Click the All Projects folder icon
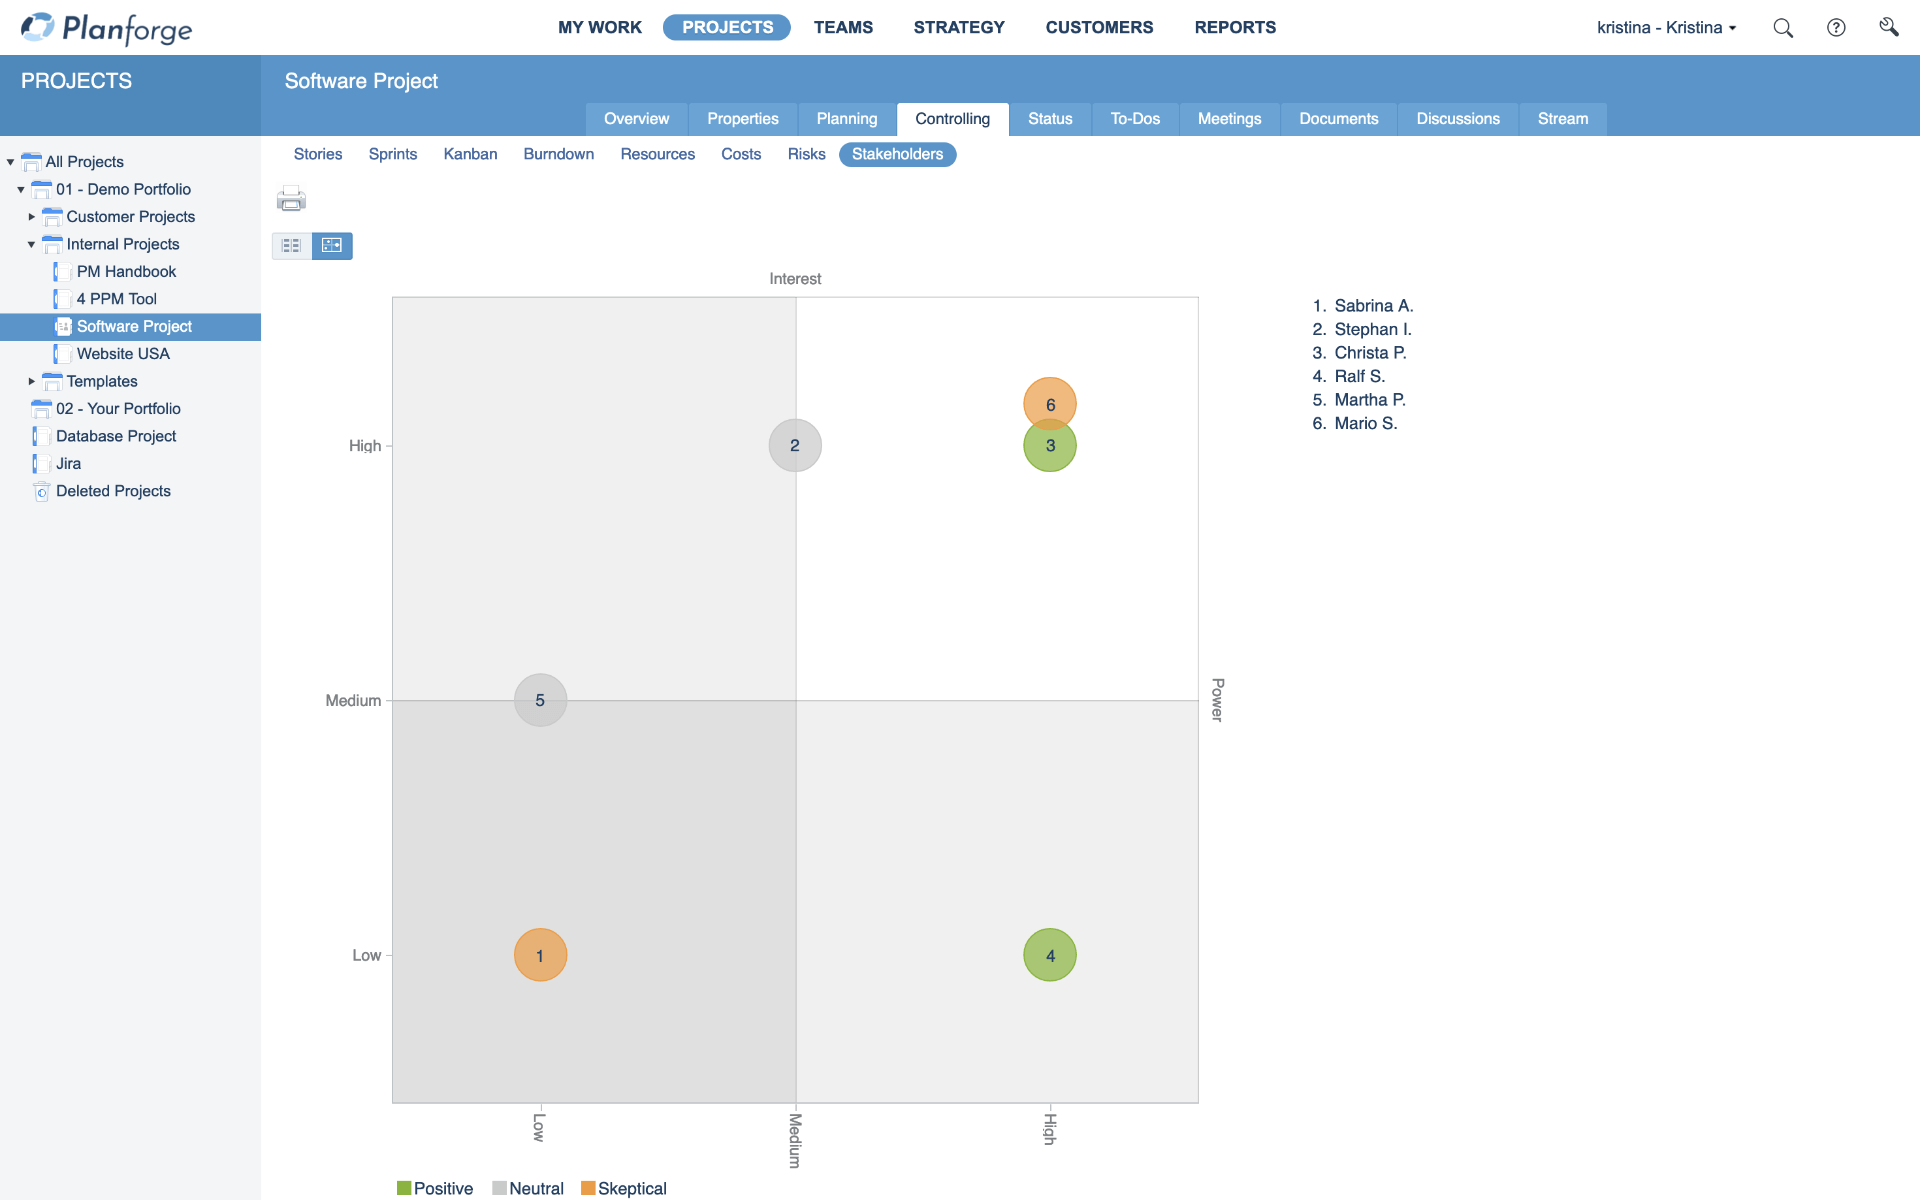1920x1200 pixels. click(x=31, y=162)
